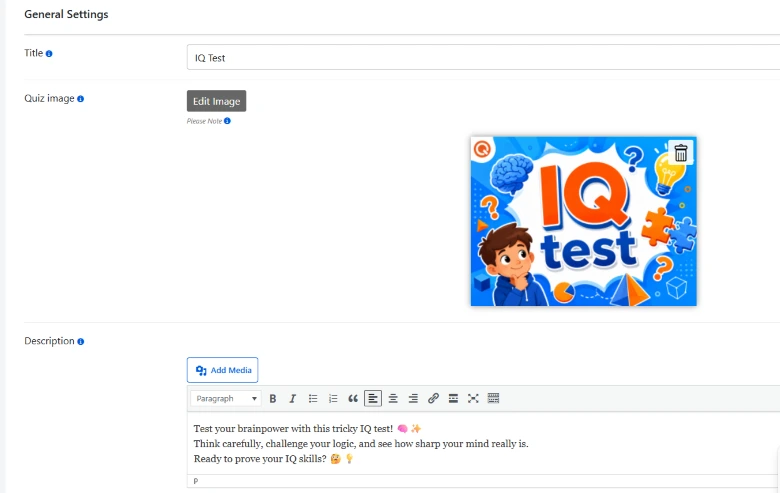Click the 'General Settings' heading
The height and width of the screenshot is (493, 780).
click(66, 14)
